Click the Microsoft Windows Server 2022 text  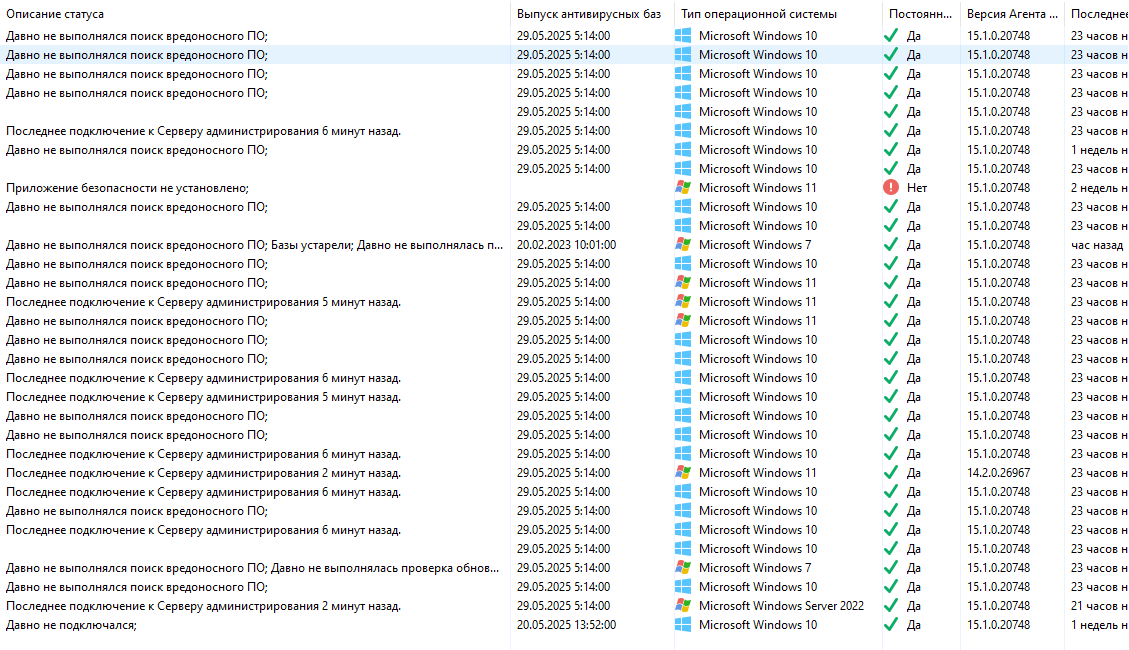[781, 606]
